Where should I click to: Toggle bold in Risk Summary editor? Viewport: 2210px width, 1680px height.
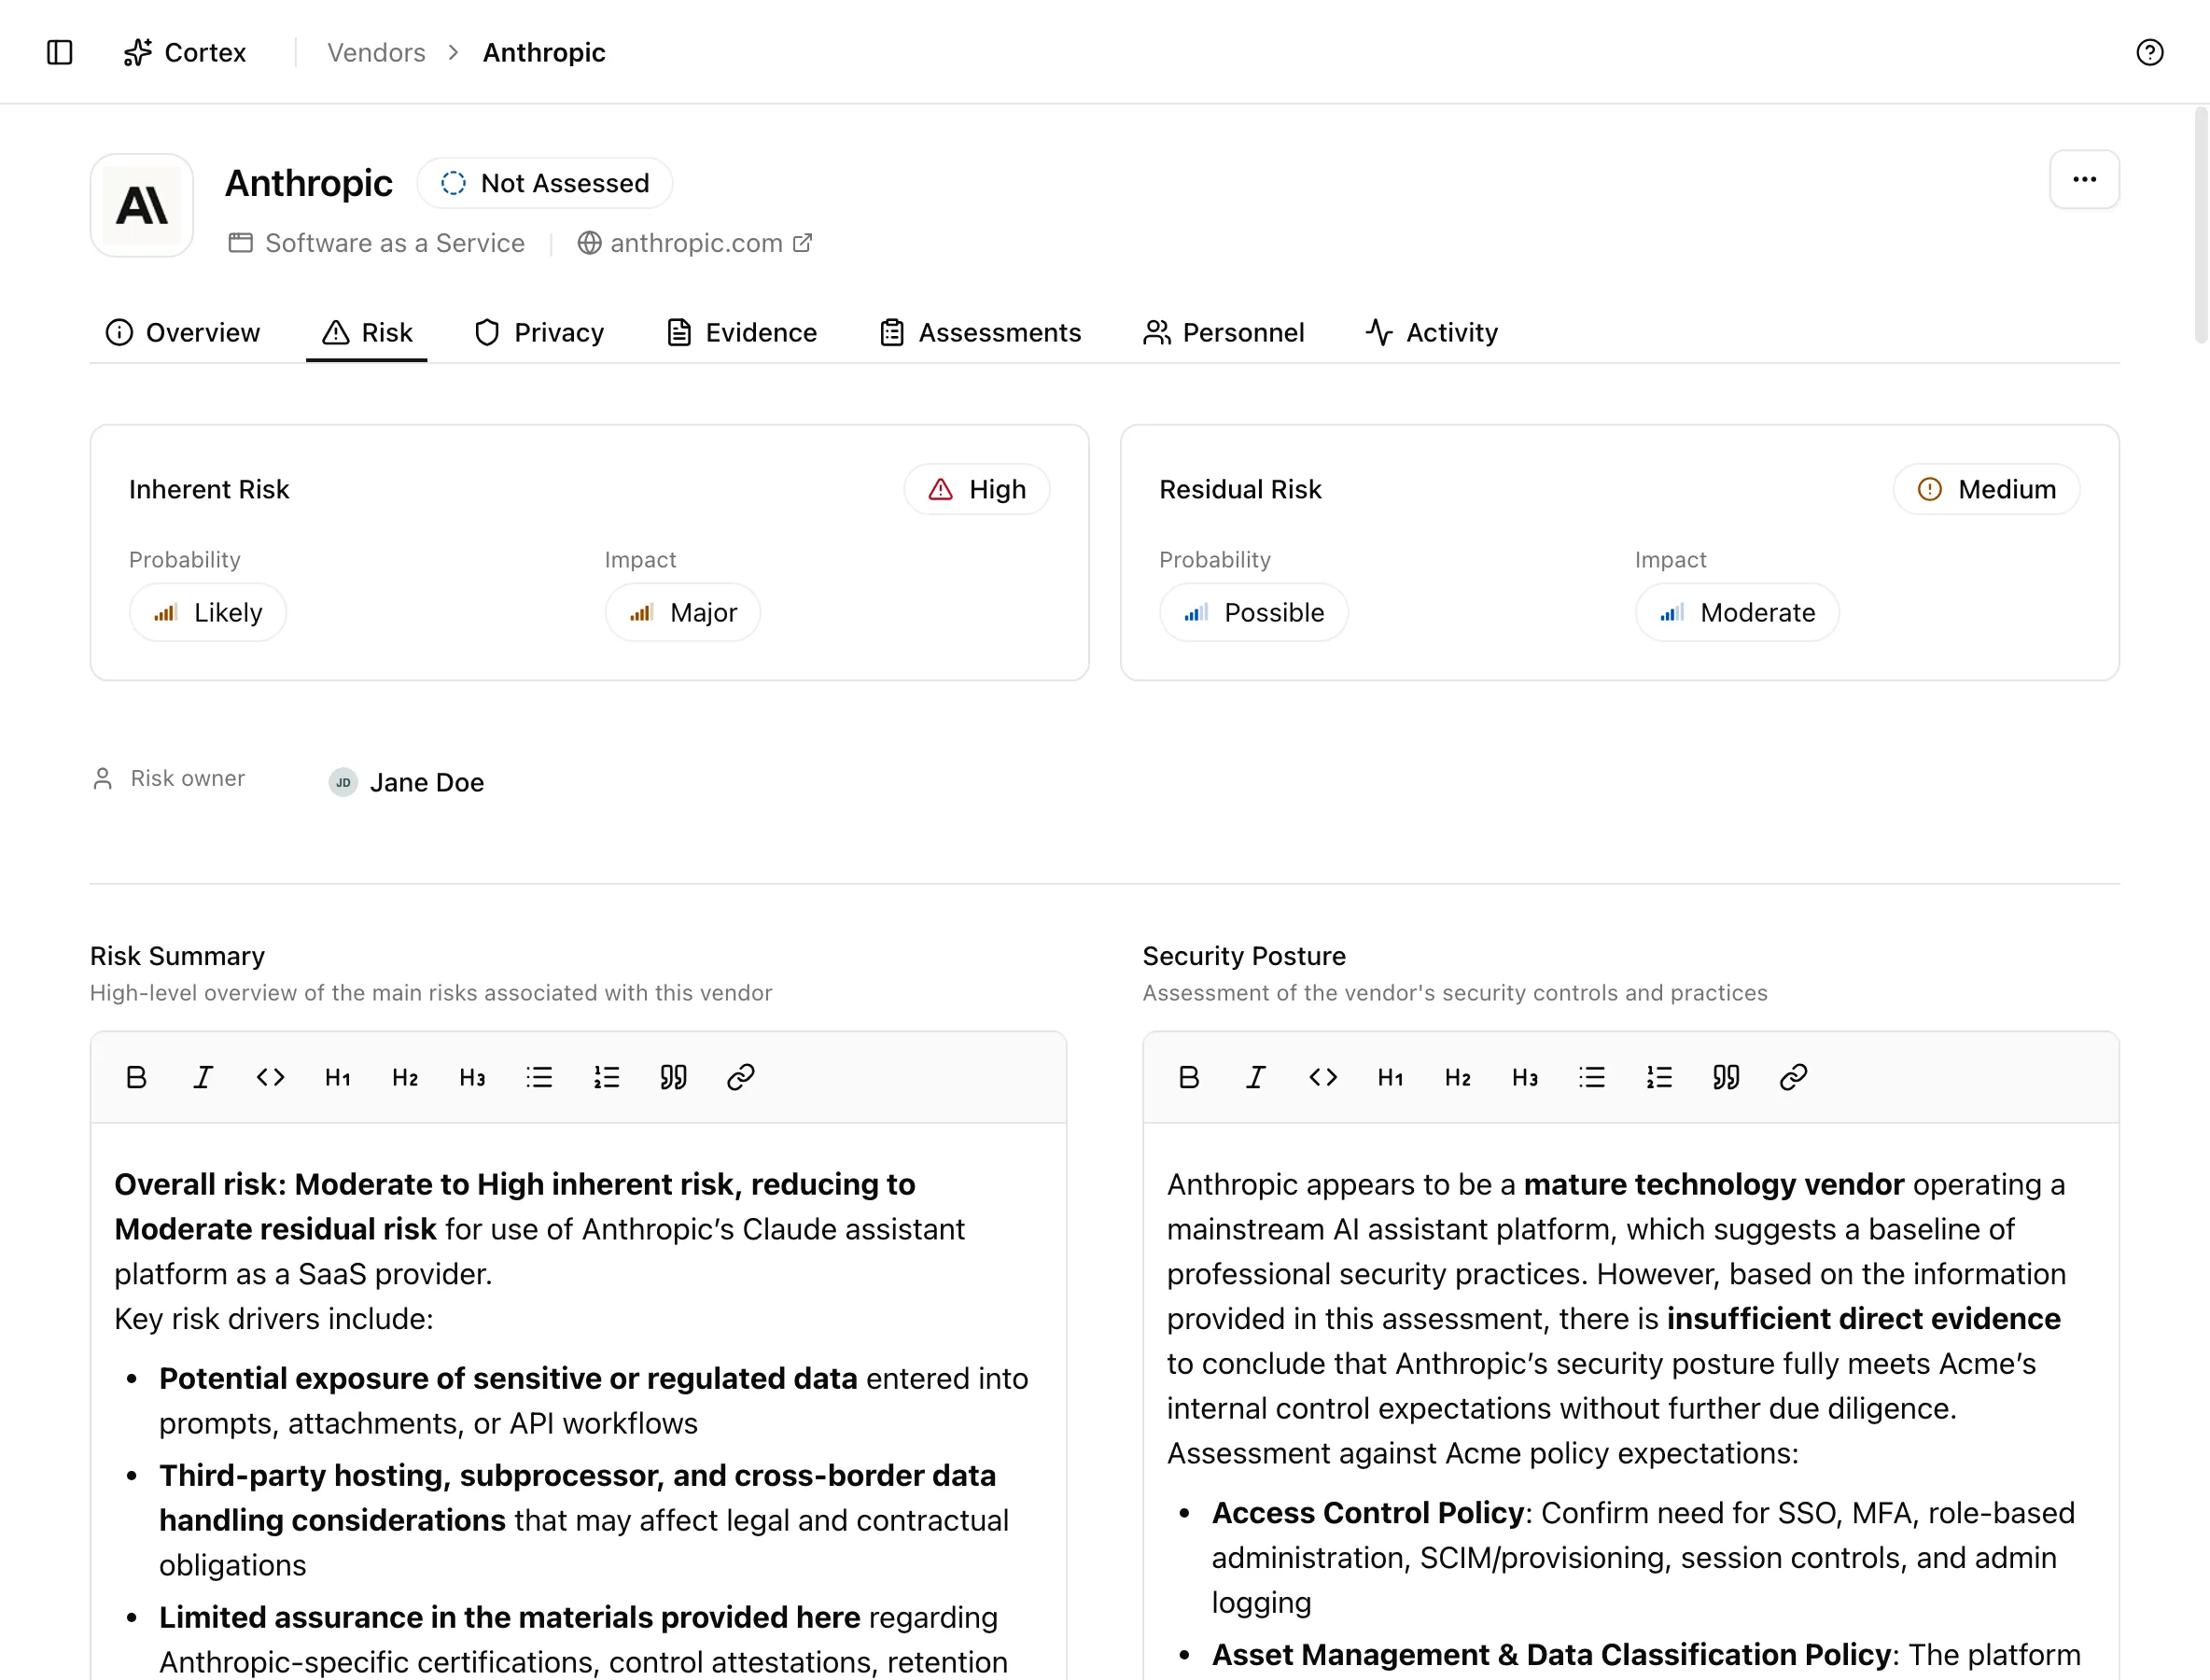136,1077
